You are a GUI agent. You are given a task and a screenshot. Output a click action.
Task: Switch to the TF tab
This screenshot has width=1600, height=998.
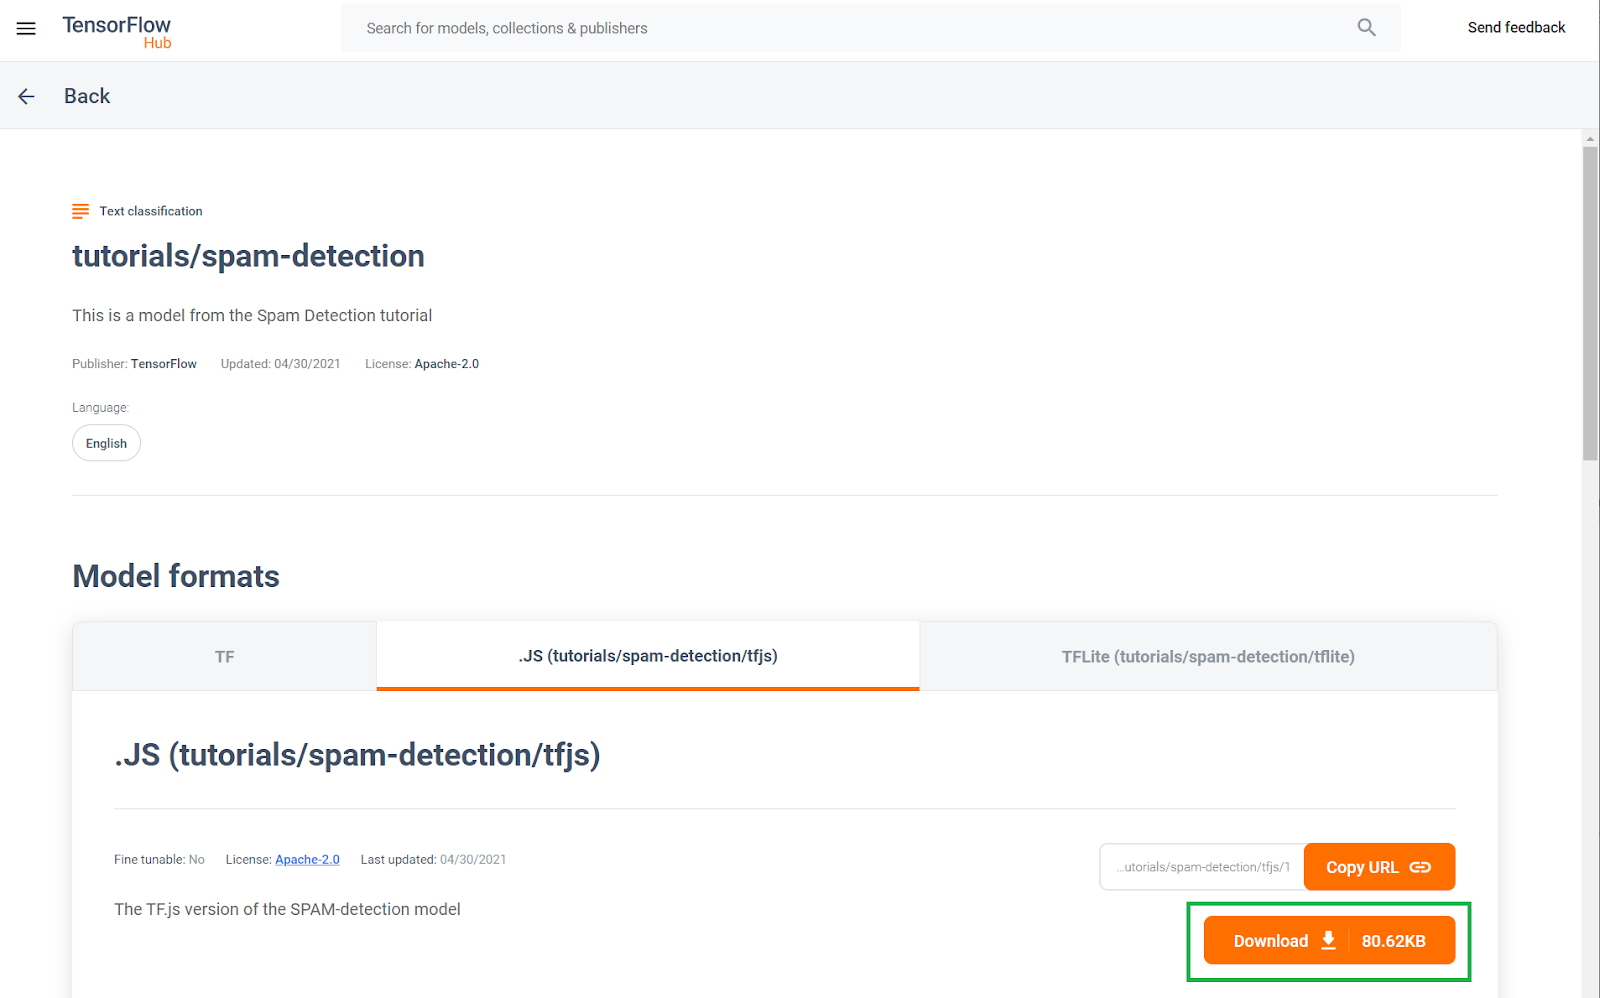point(224,656)
